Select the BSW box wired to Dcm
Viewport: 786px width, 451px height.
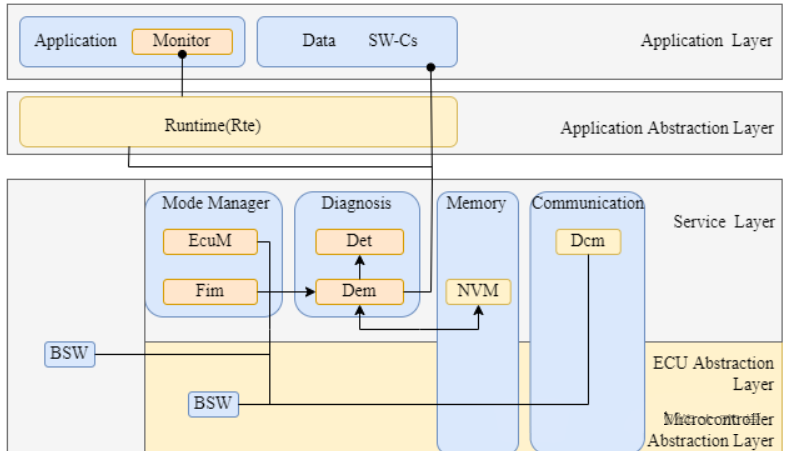[x=213, y=404]
